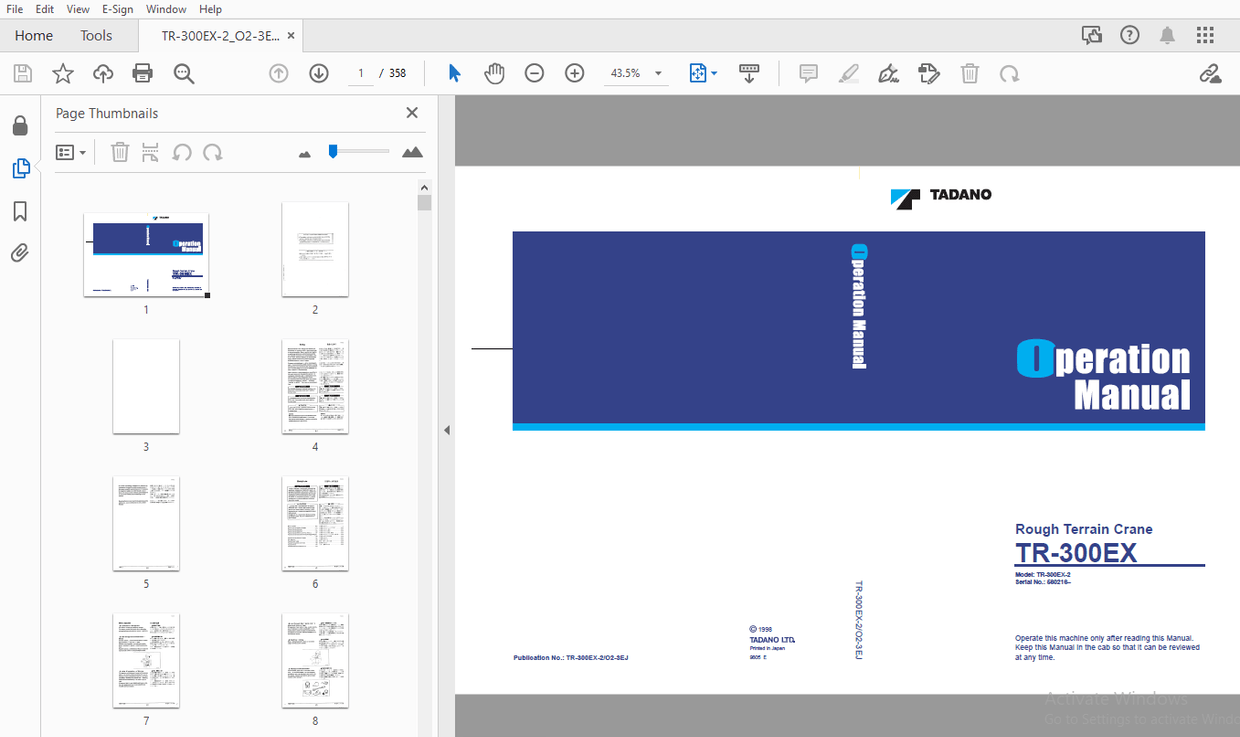The width and height of the screenshot is (1240, 737).
Task: Toggle continuous scrolling page view
Action: pyautogui.click(x=749, y=73)
